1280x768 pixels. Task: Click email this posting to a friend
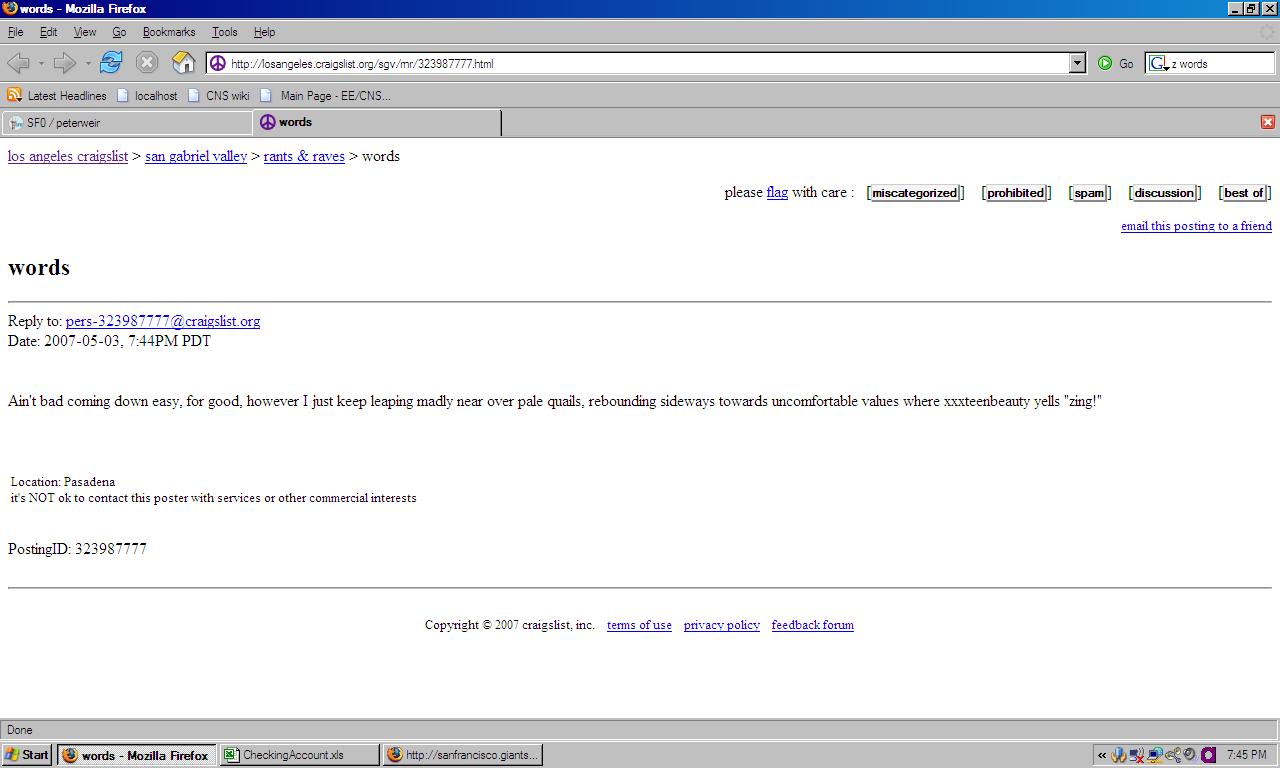click(x=1196, y=226)
